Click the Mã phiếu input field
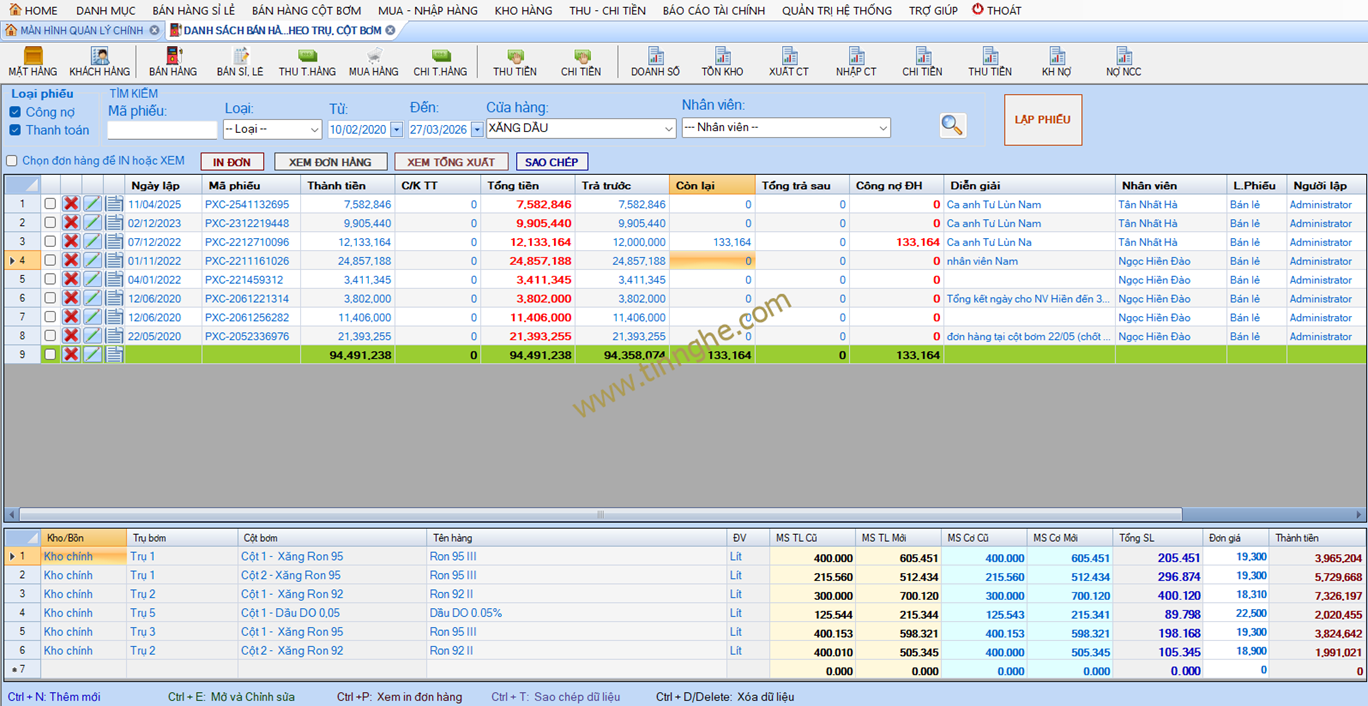The image size is (1368, 706). [x=161, y=130]
